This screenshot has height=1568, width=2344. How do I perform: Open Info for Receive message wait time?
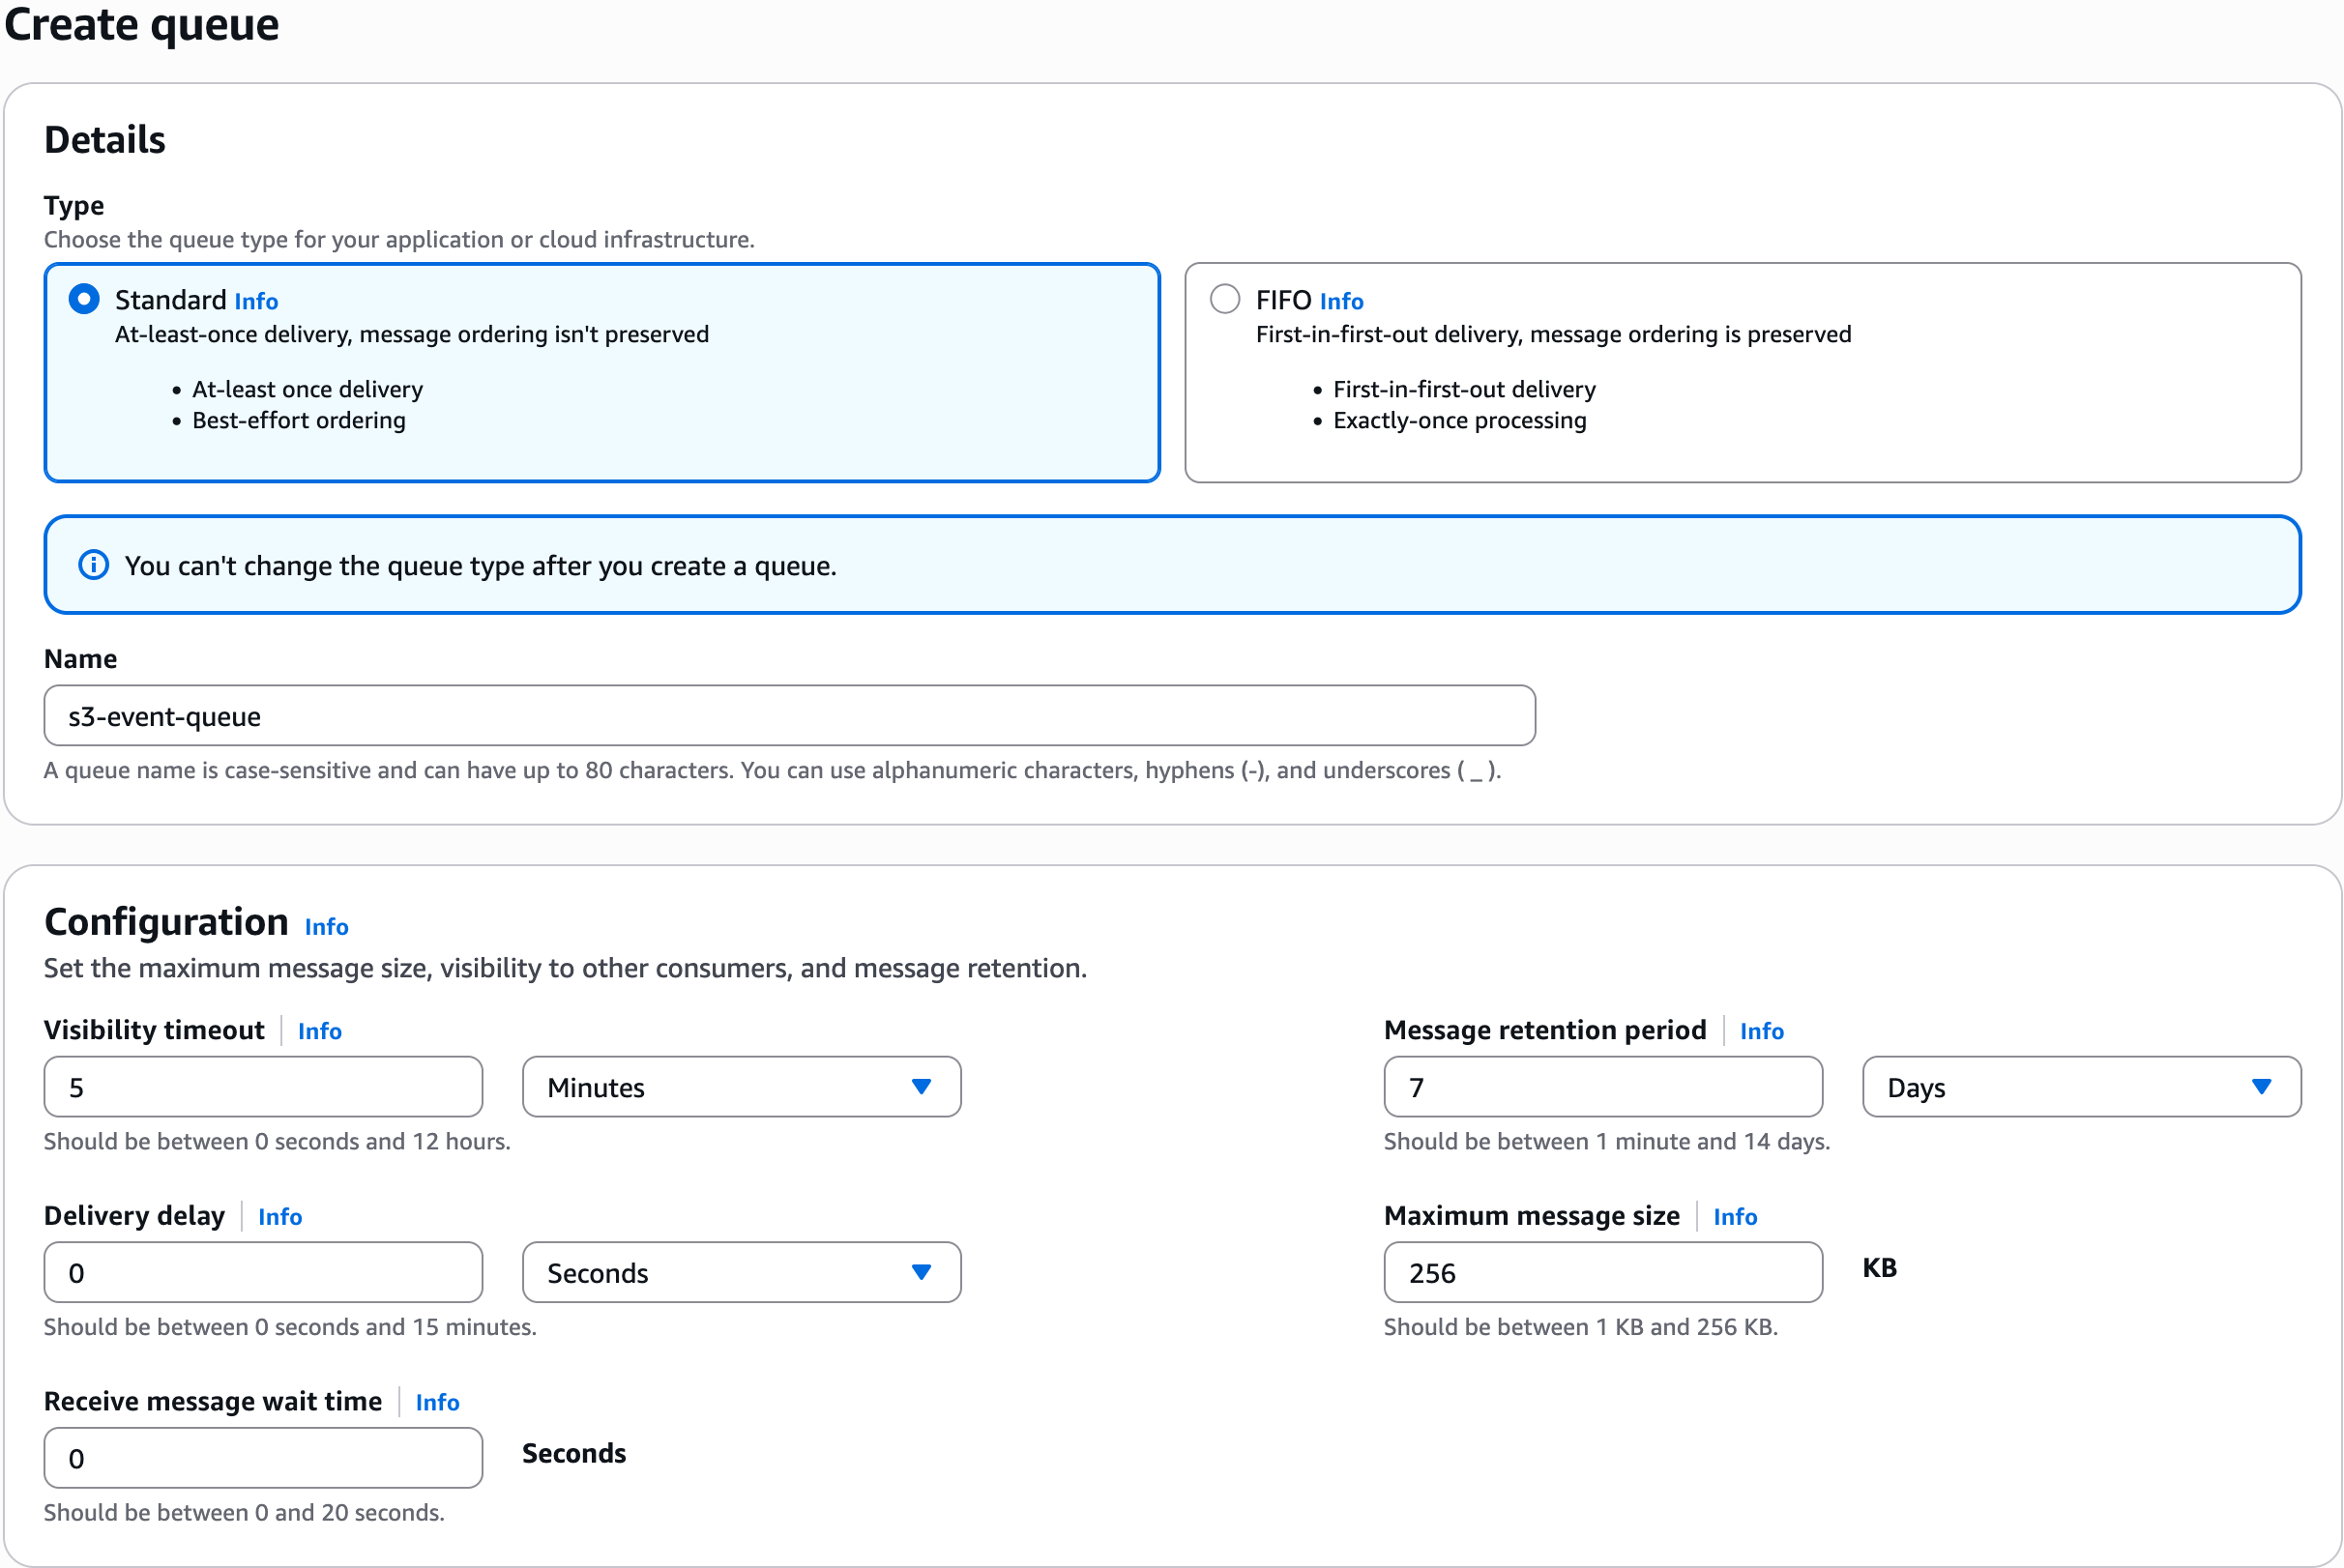tap(437, 1402)
